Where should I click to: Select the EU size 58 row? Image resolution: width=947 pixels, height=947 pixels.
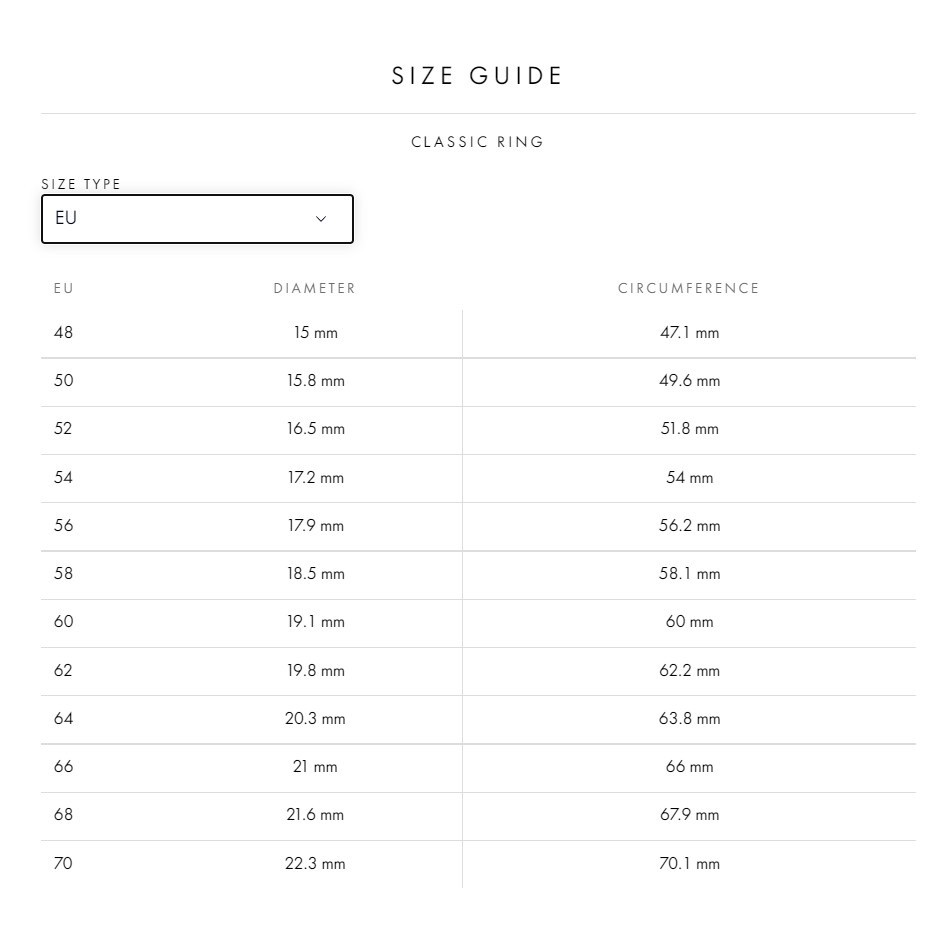(x=478, y=575)
